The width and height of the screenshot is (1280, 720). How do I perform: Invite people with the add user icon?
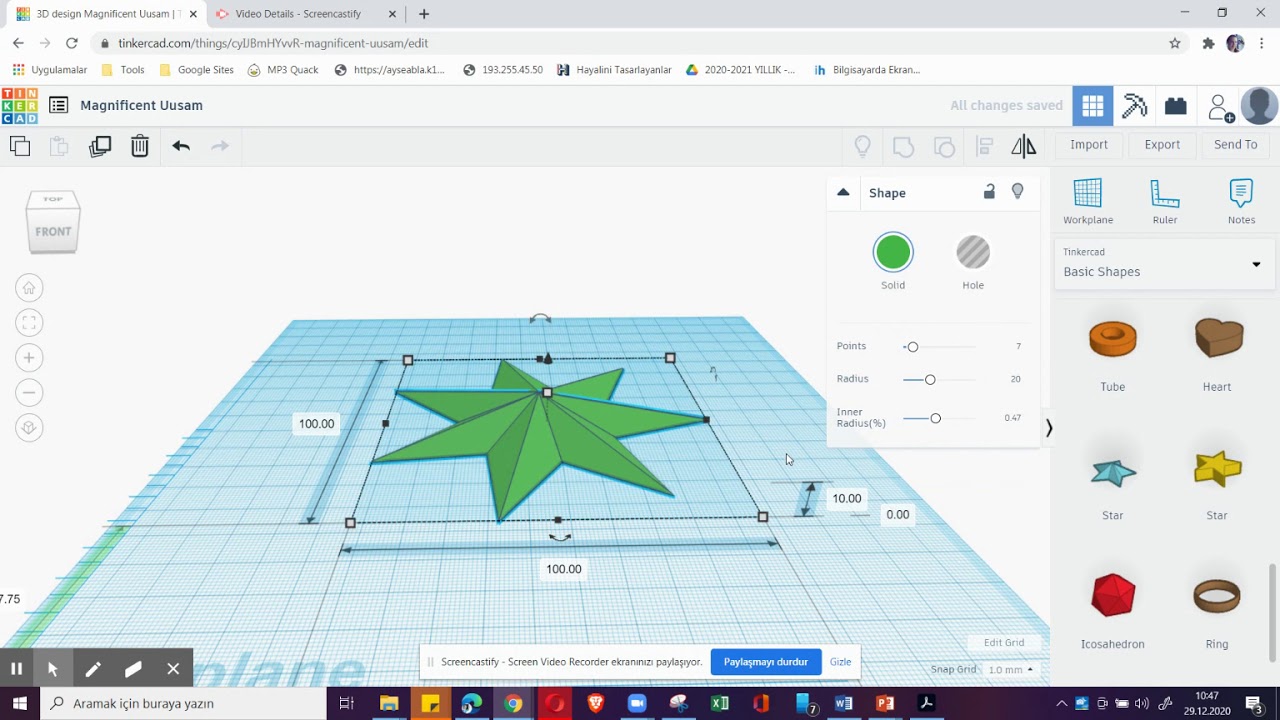(1220, 107)
